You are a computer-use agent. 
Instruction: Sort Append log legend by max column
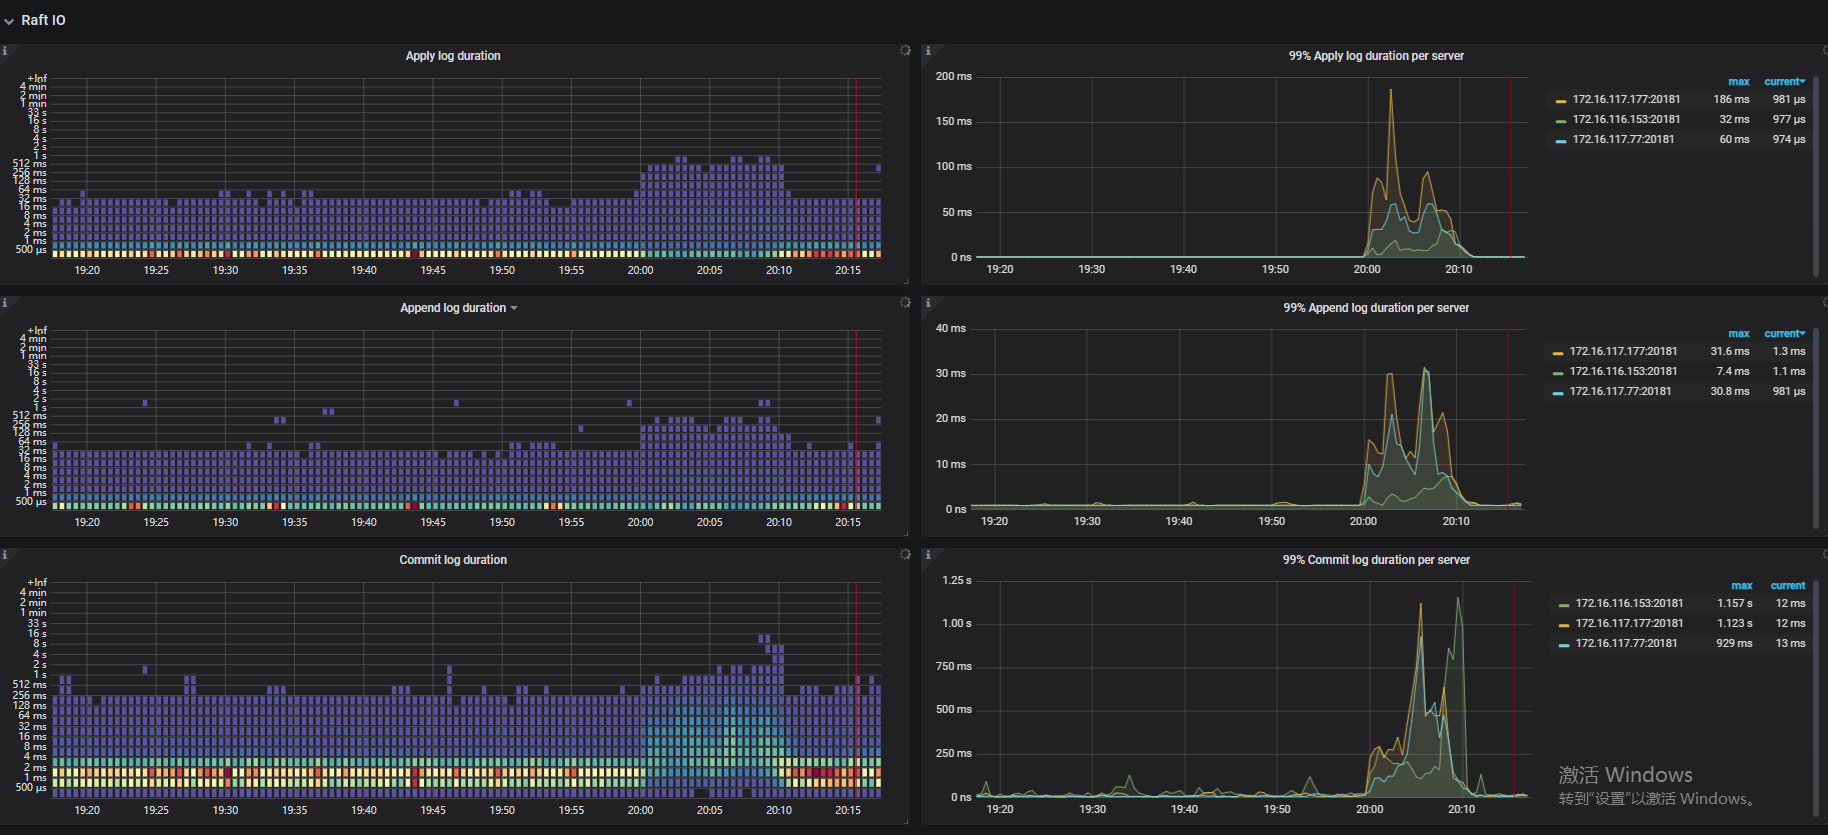[1739, 334]
